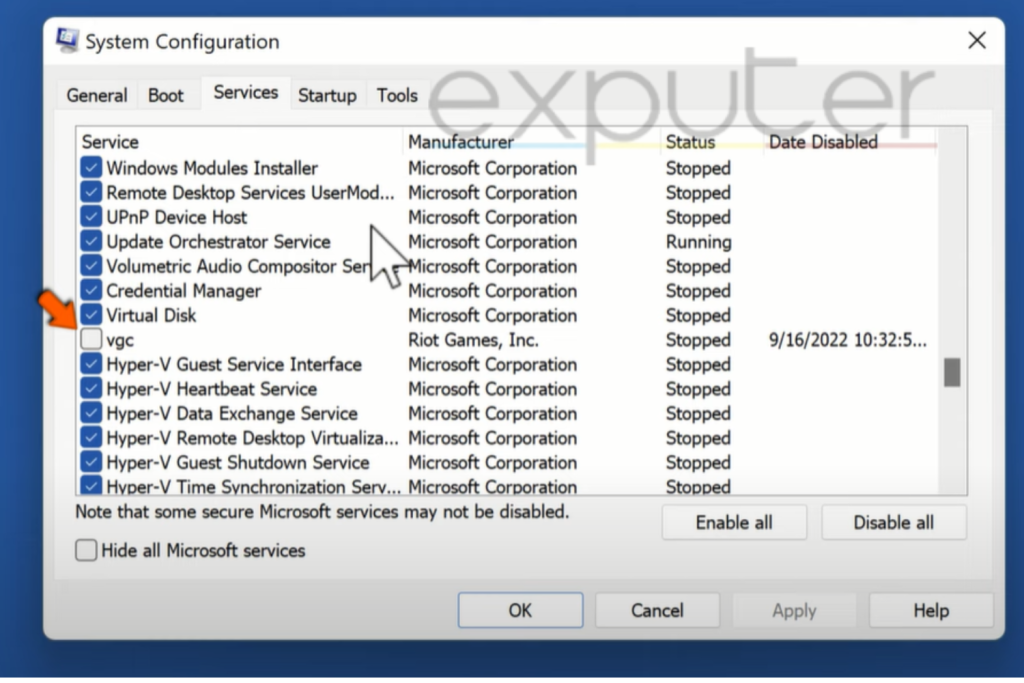The height and width of the screenshot is (683, 1024).
Task: Sort services by the Status column
Action: coord(690,142)
